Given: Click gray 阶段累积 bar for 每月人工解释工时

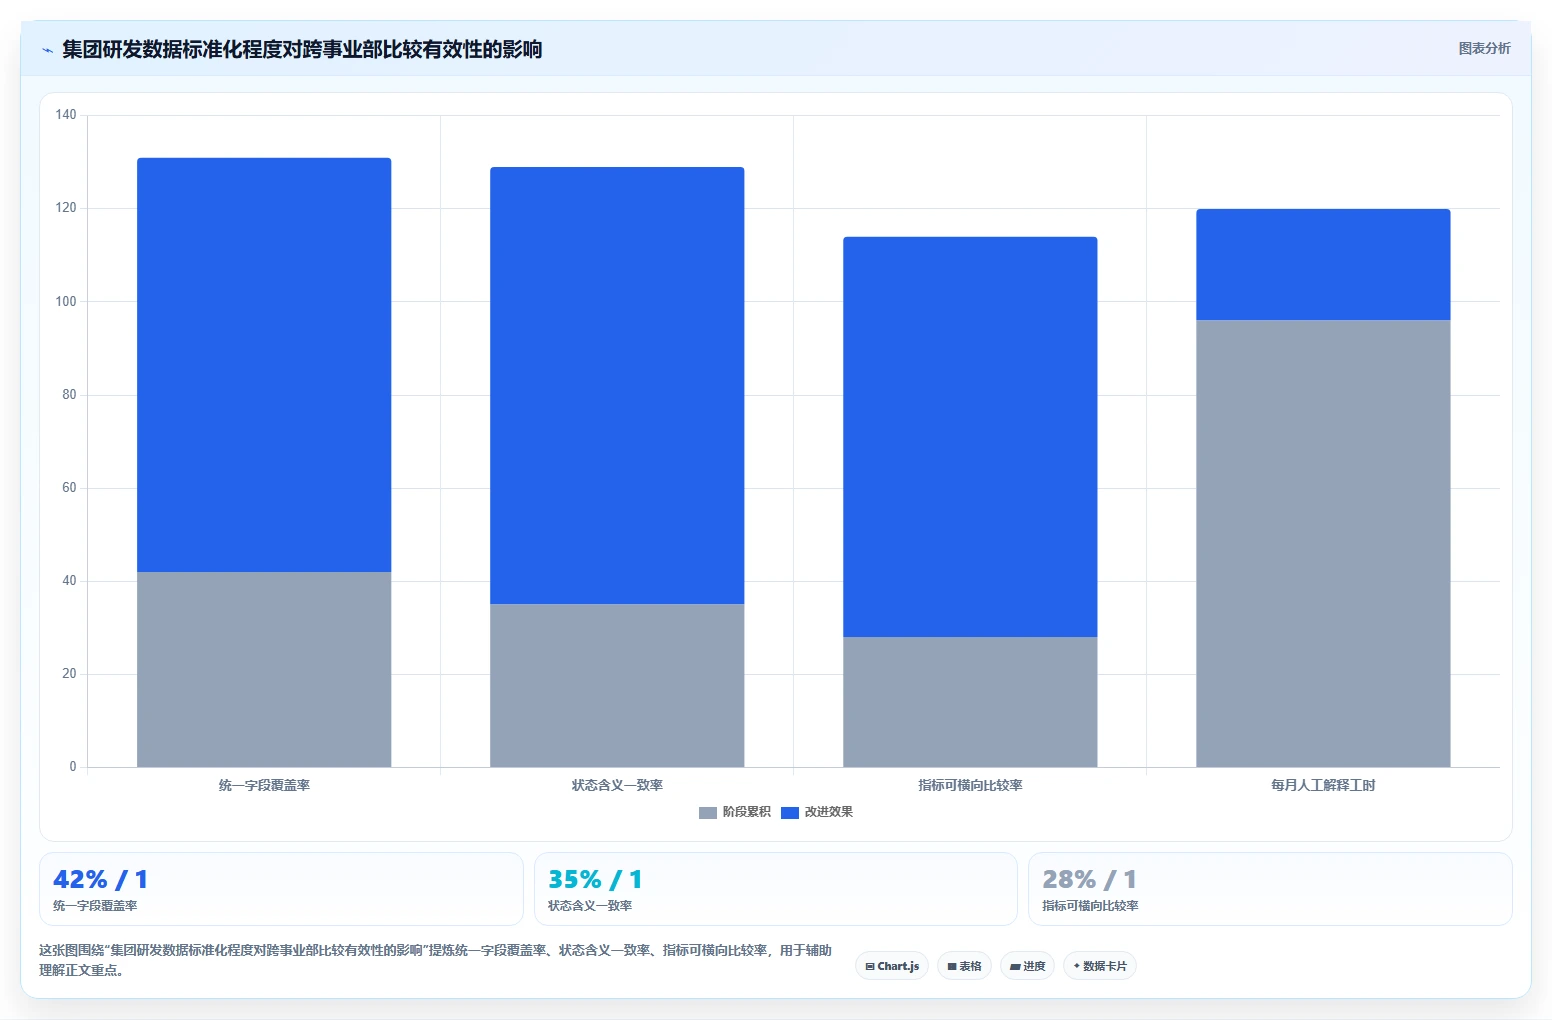Looking at the screenshot, I should (x=1323, y=544).
